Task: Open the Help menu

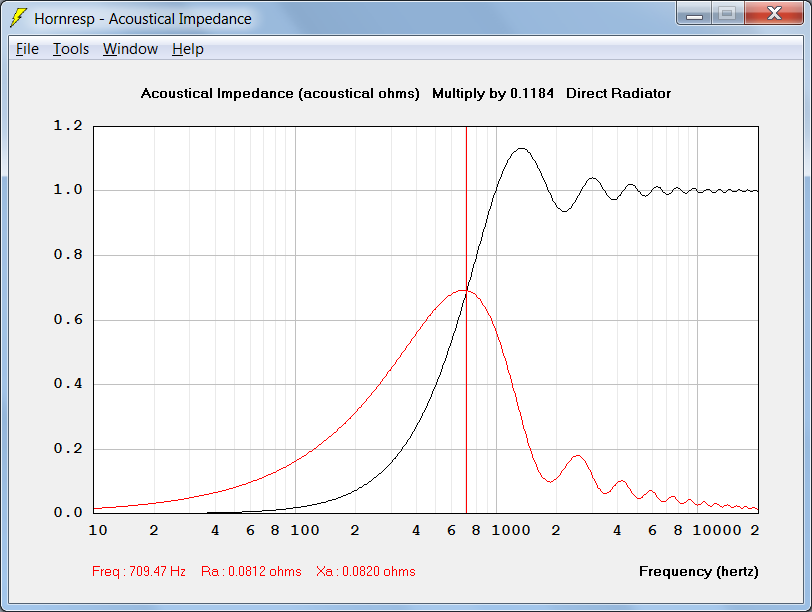Action: point(187,49)
